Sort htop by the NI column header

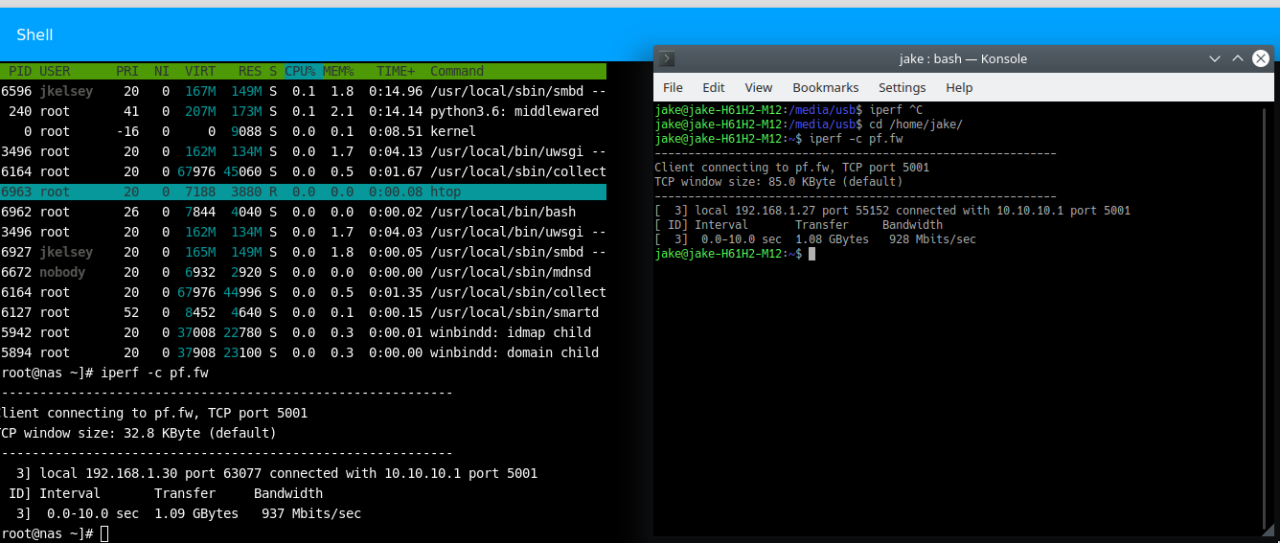(162, 71)
